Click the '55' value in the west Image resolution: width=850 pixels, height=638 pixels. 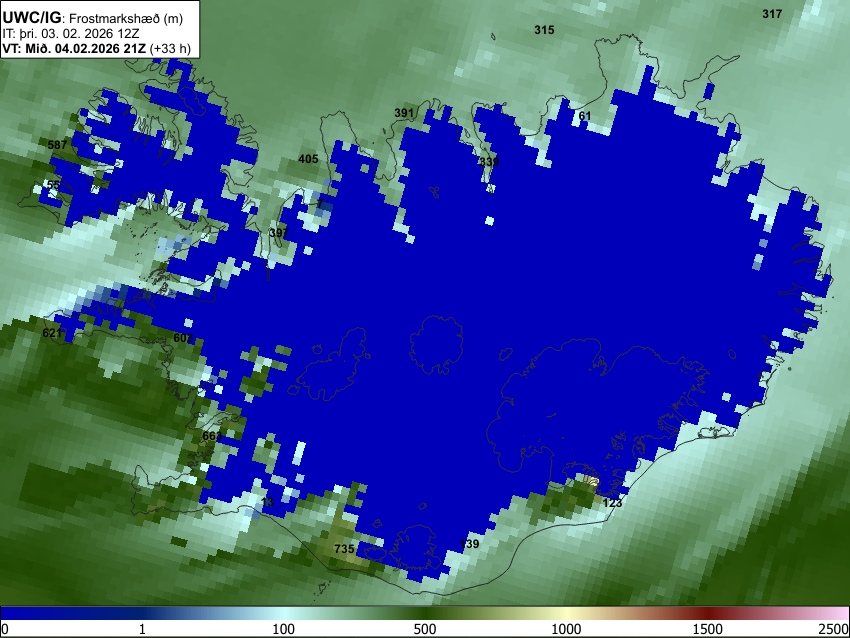point(53,185)
